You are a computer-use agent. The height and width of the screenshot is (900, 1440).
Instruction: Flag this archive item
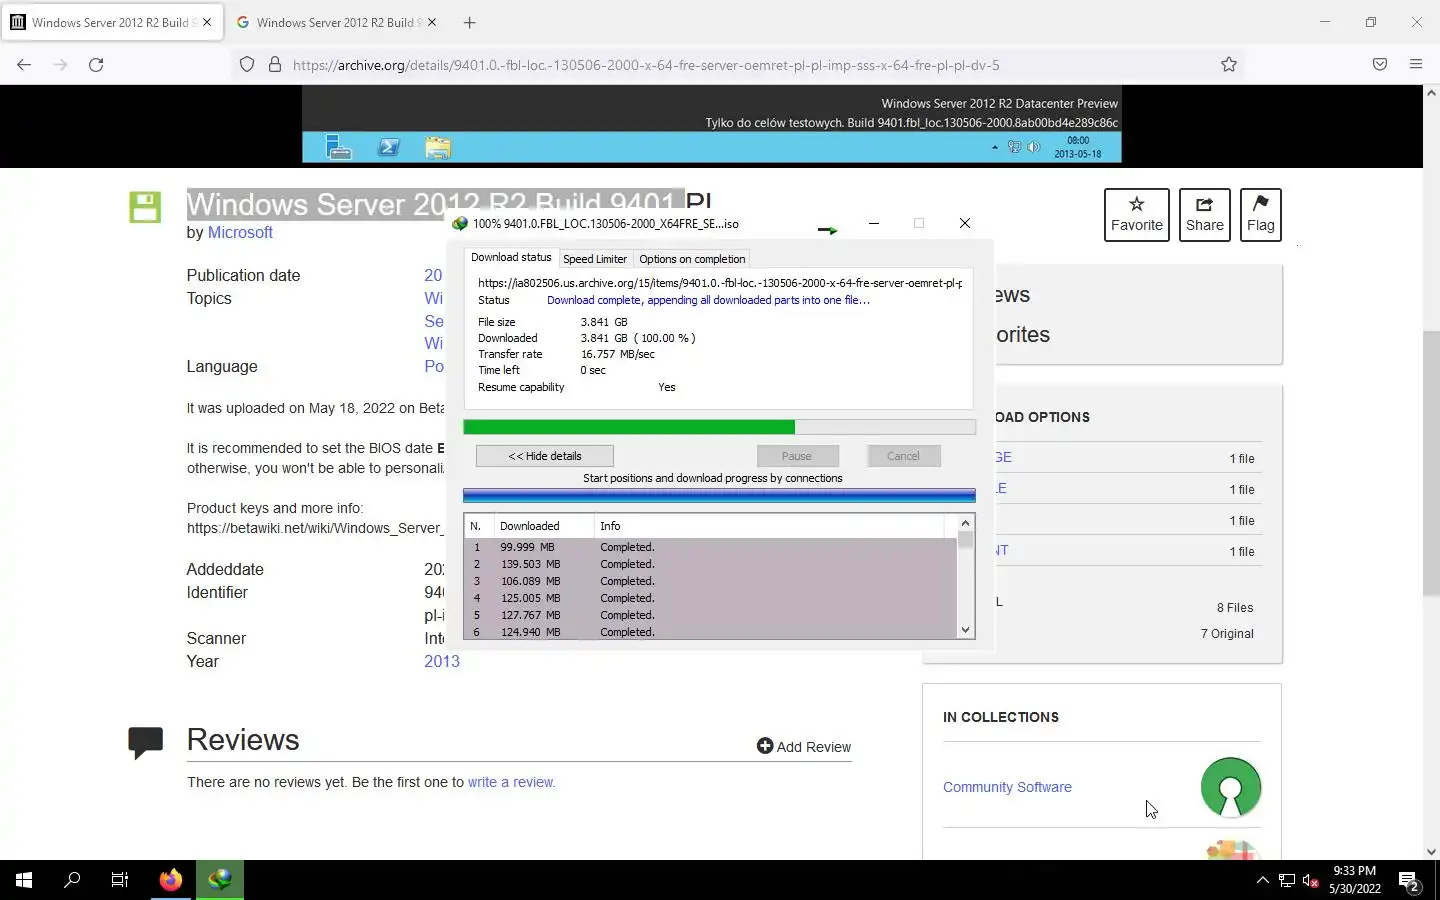[1261, 214]
